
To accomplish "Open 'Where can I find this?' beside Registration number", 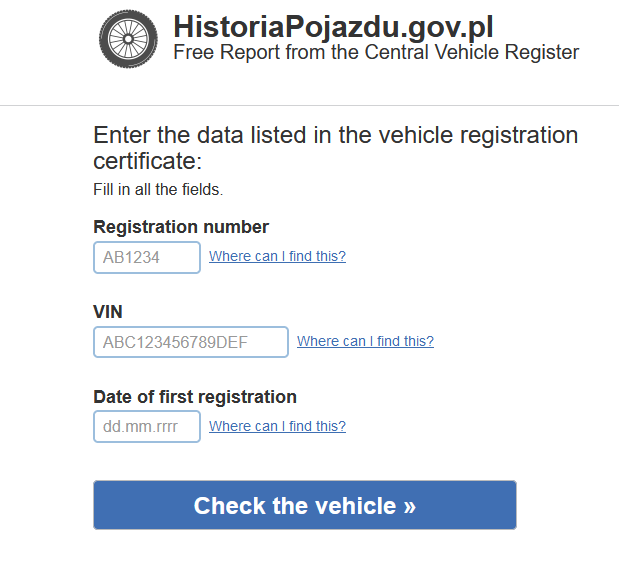I will tap(278, 256).
